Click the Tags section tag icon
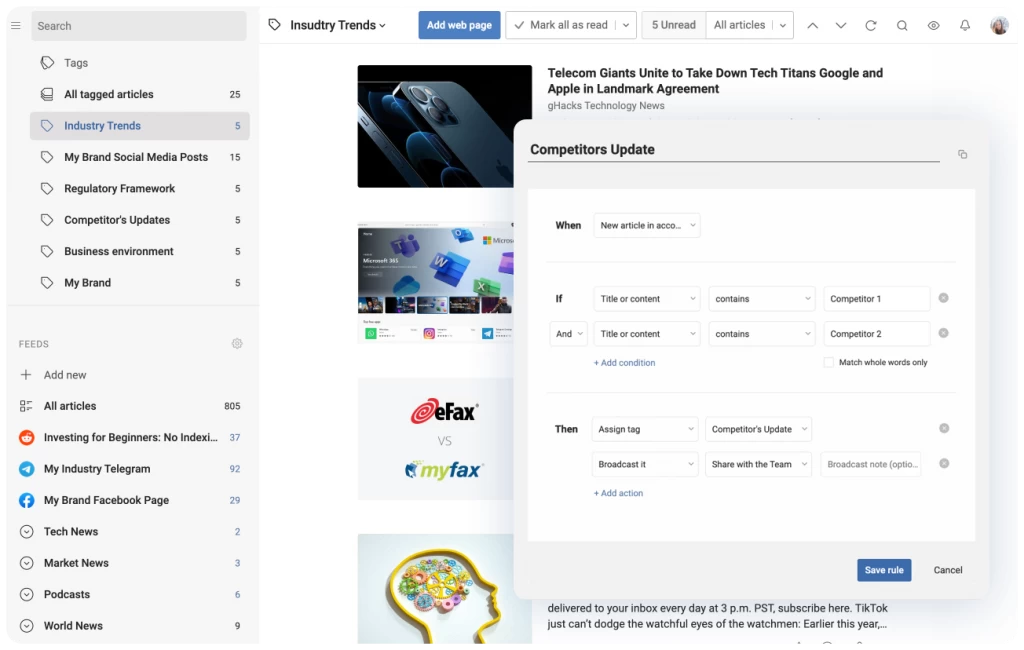The width and height of the screenshot is (1024, 650). [x=47, y=63]
